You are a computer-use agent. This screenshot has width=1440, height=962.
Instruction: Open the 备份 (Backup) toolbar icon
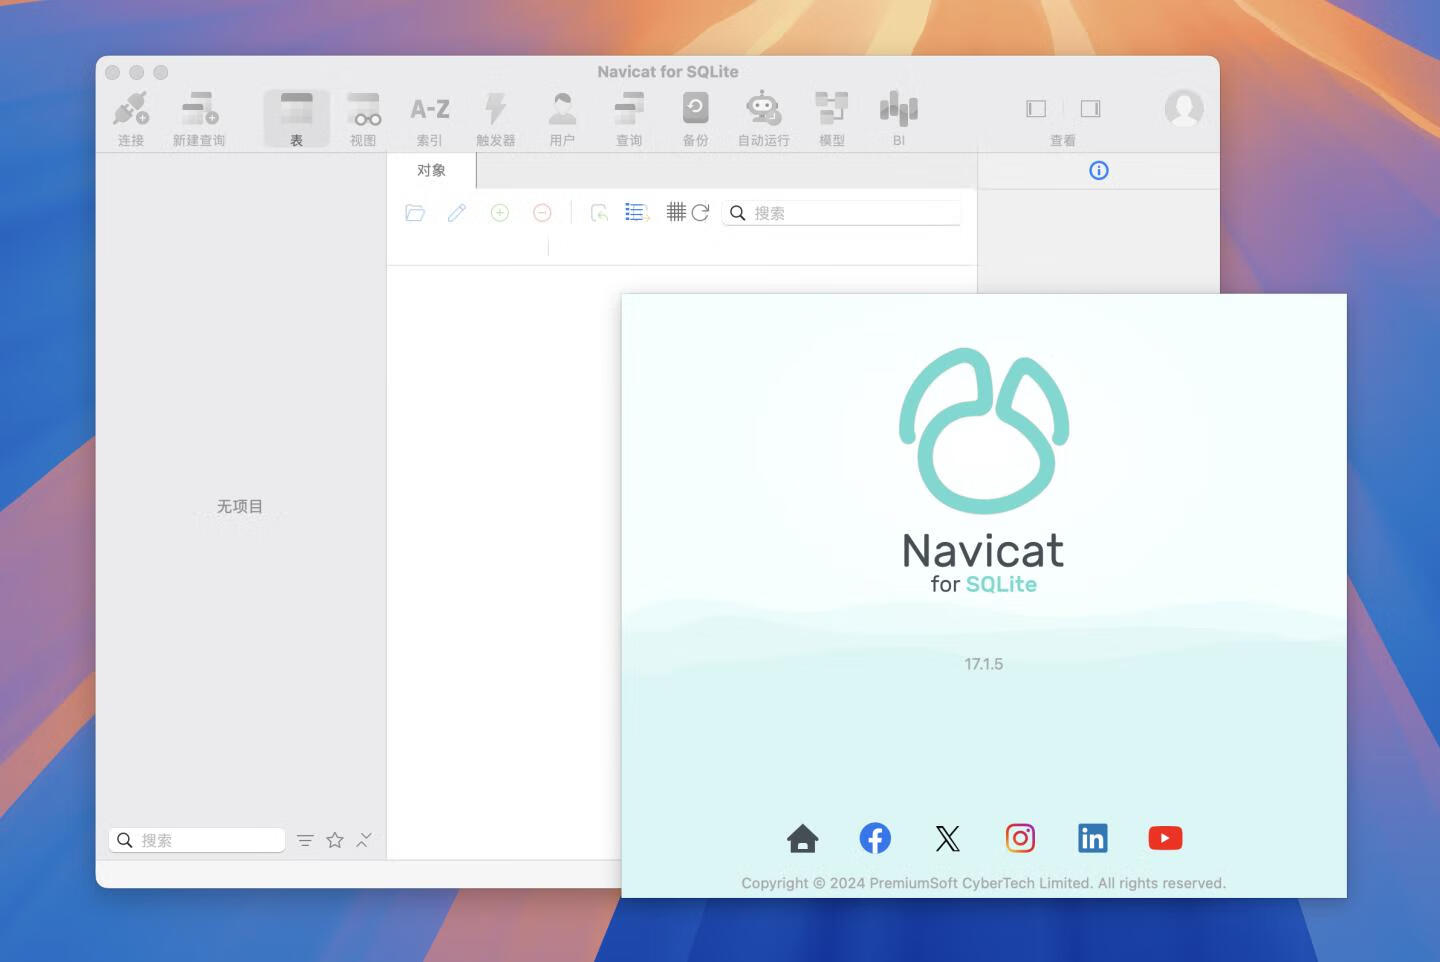pos(695,108)
